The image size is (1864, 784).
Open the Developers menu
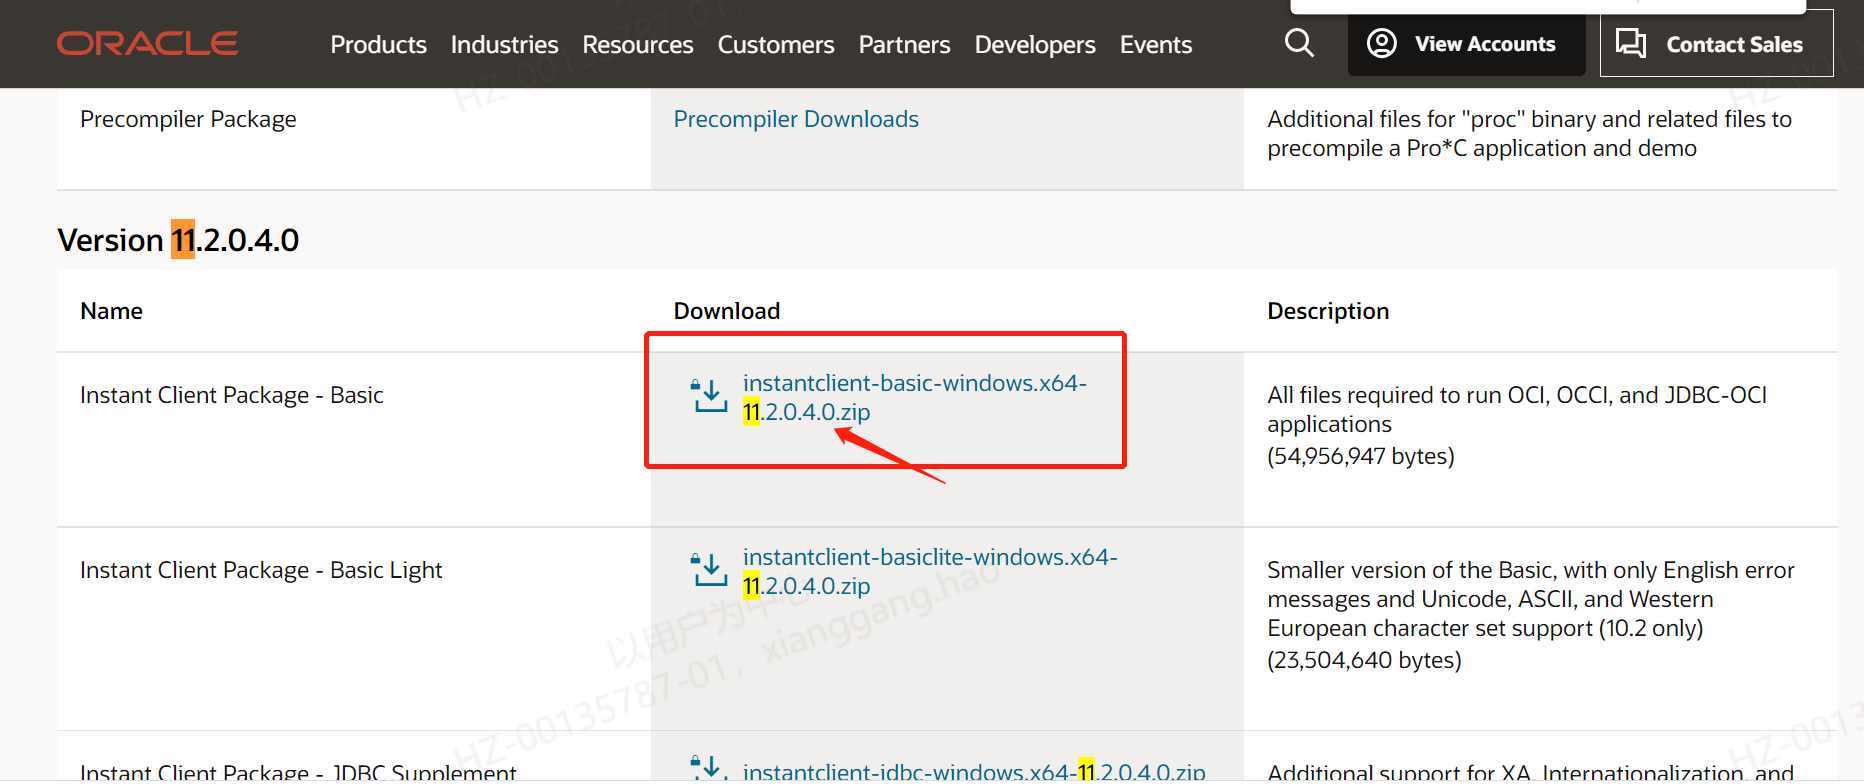coord(1035,44)
